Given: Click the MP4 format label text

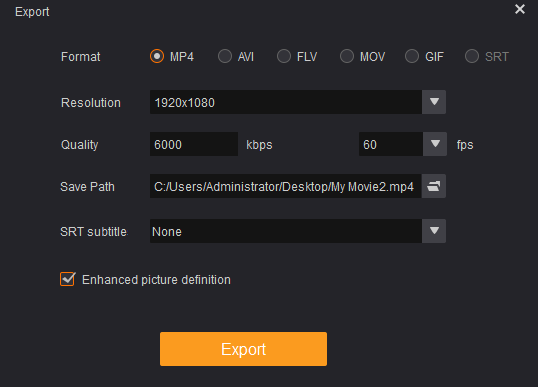Looking at the screenshot, I should click(x=182, y=57).
